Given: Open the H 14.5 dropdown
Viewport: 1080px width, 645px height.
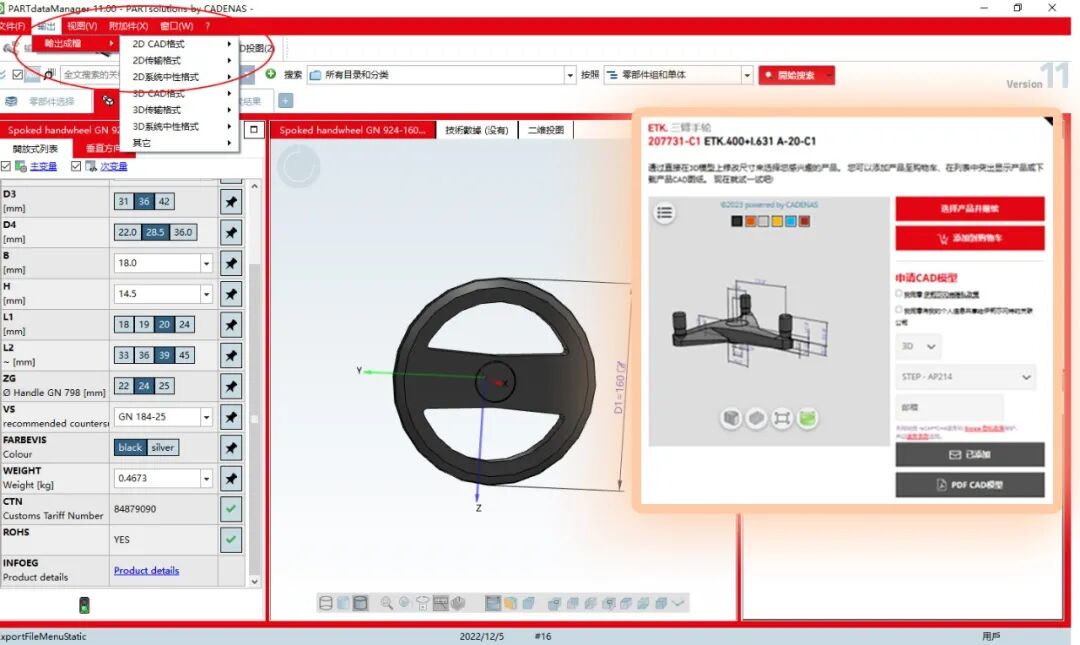Looking at the screenshot, I should (206, 294).
